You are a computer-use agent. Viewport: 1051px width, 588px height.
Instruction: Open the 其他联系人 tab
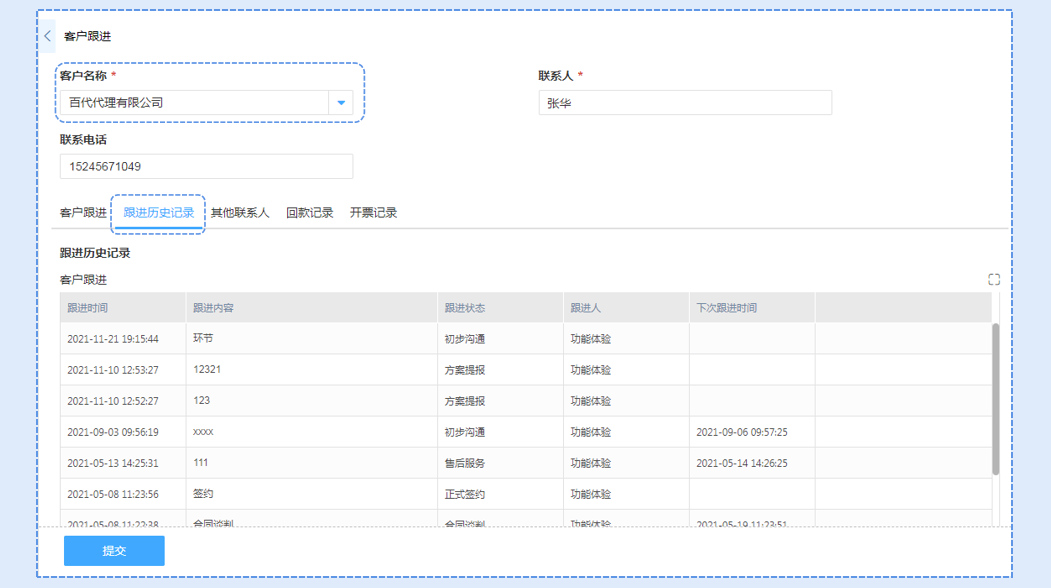tap(240, 213)
